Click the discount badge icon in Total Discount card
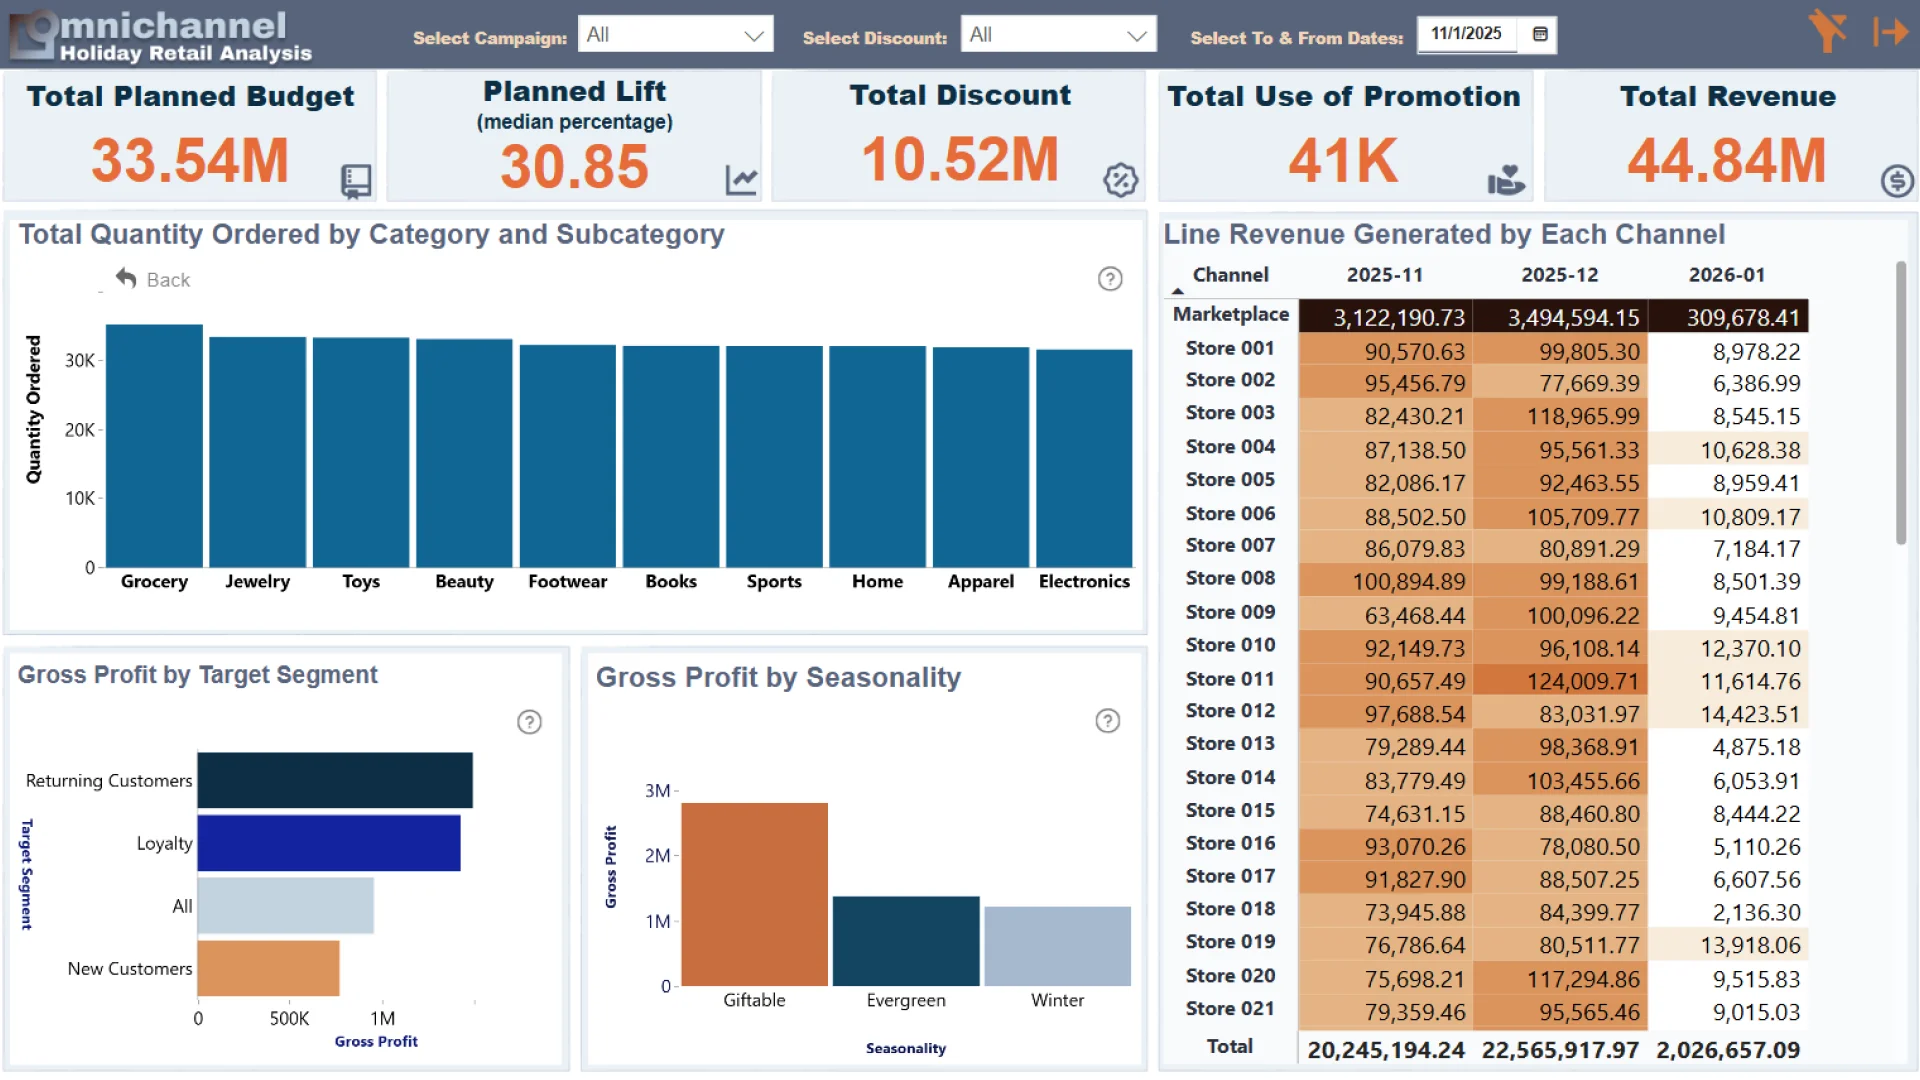Image resolution: width=1920 pixels, height=1080 pixels. click(x=1120, y=180)
